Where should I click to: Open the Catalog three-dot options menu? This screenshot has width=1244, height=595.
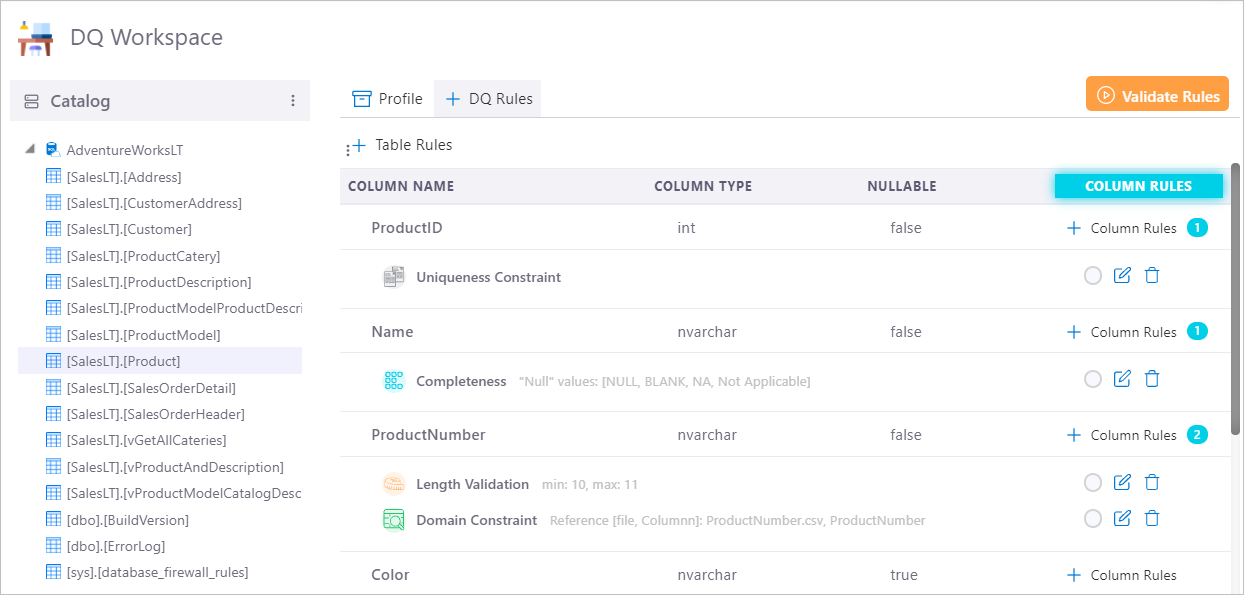pos(293,101)
